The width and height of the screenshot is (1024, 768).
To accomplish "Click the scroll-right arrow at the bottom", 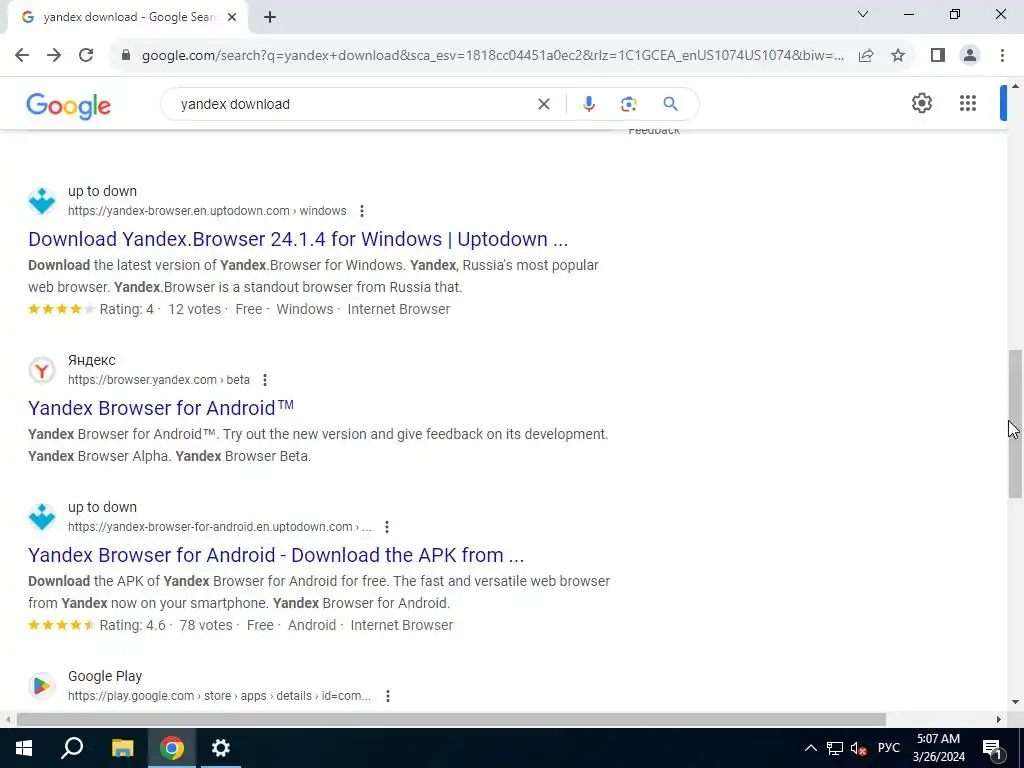I will point(999,720).
